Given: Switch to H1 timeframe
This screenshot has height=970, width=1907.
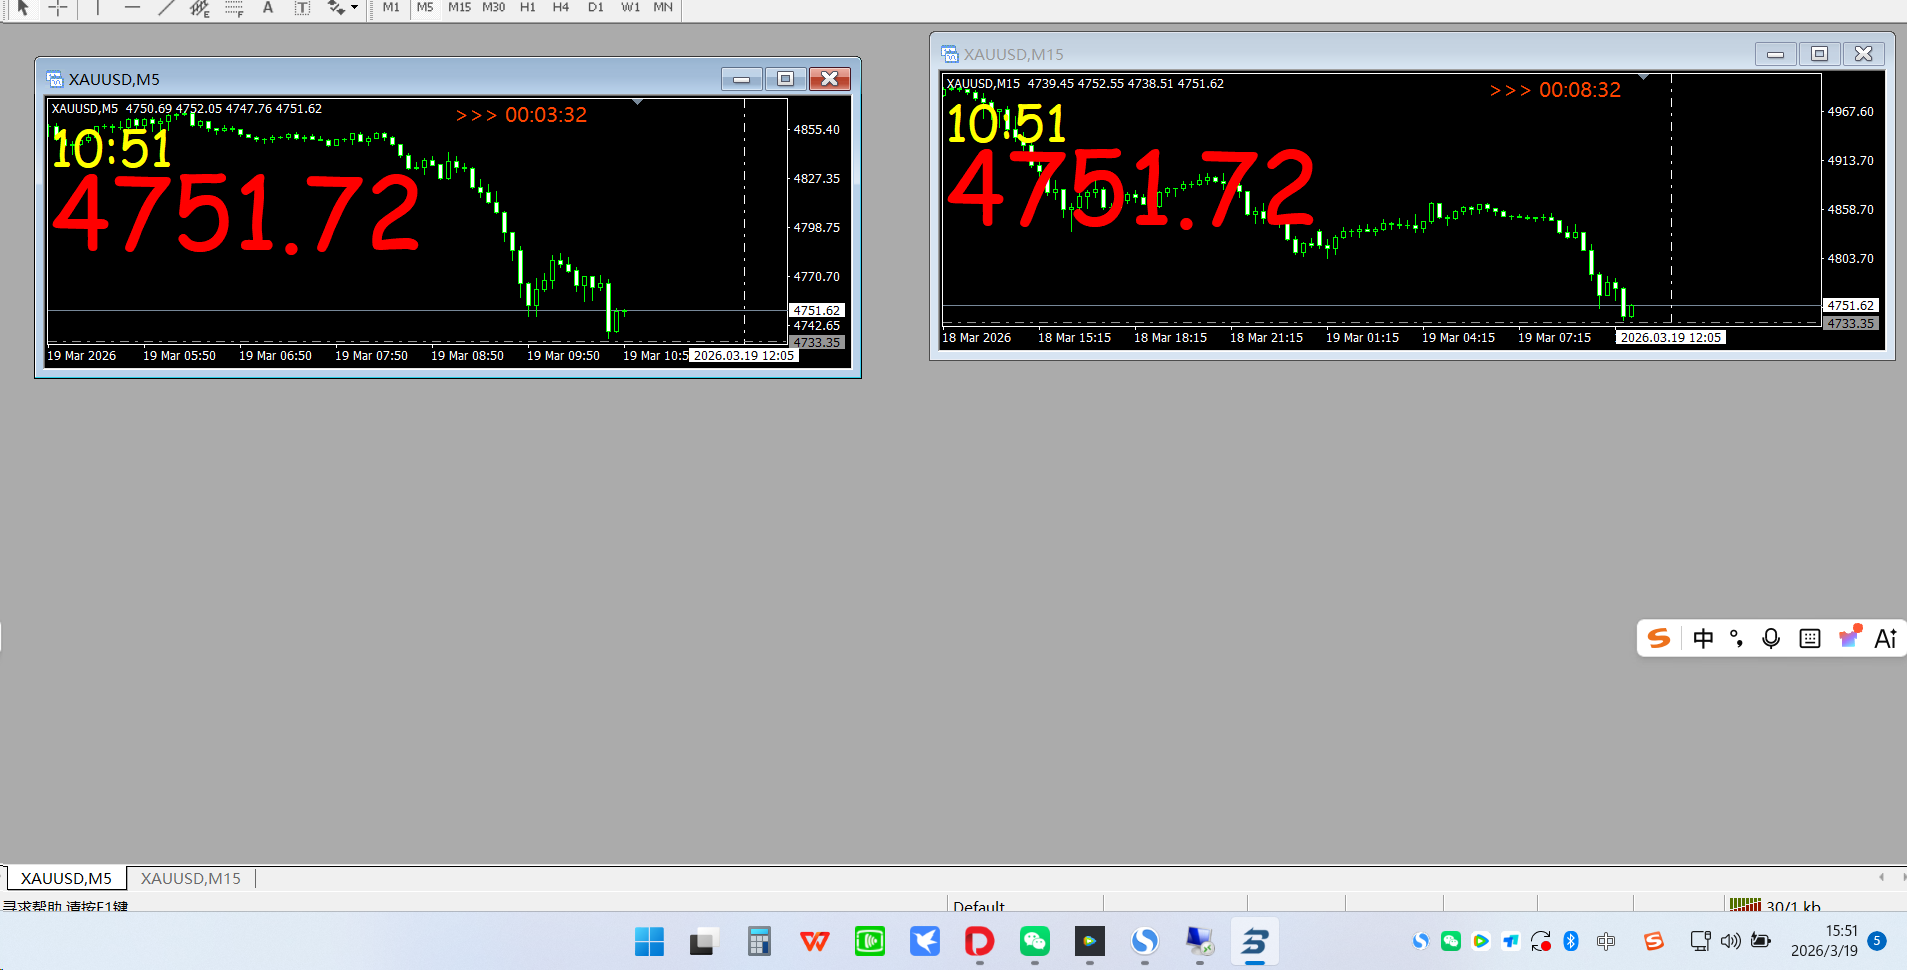Looking at the screenshot, I should point(528,8).
